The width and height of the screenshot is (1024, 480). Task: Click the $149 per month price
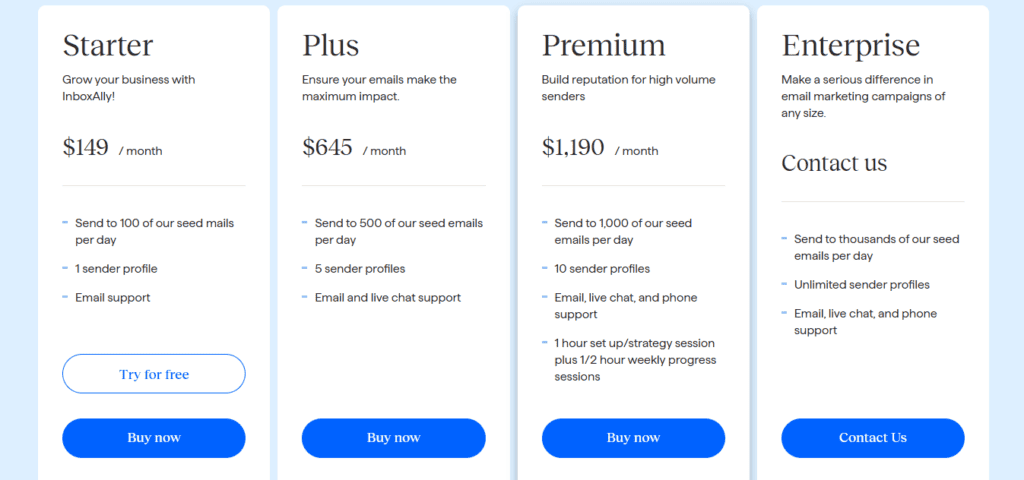pyautogui.click(x=112, y=148)
